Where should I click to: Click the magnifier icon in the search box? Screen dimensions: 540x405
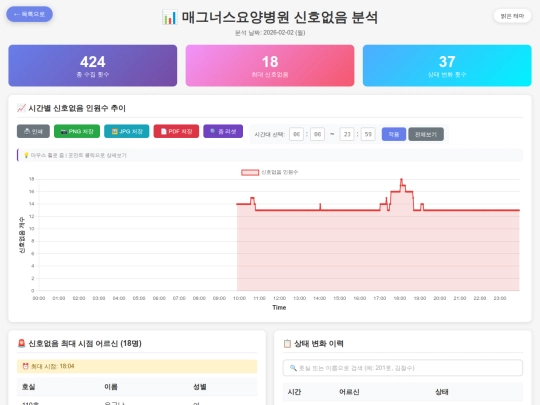(x=293, y=368)
